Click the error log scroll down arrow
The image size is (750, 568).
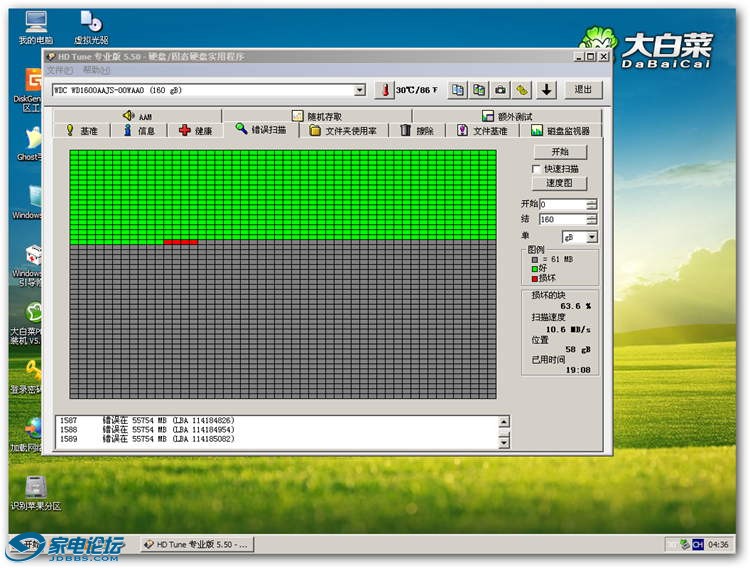click(x=504, y=443)
